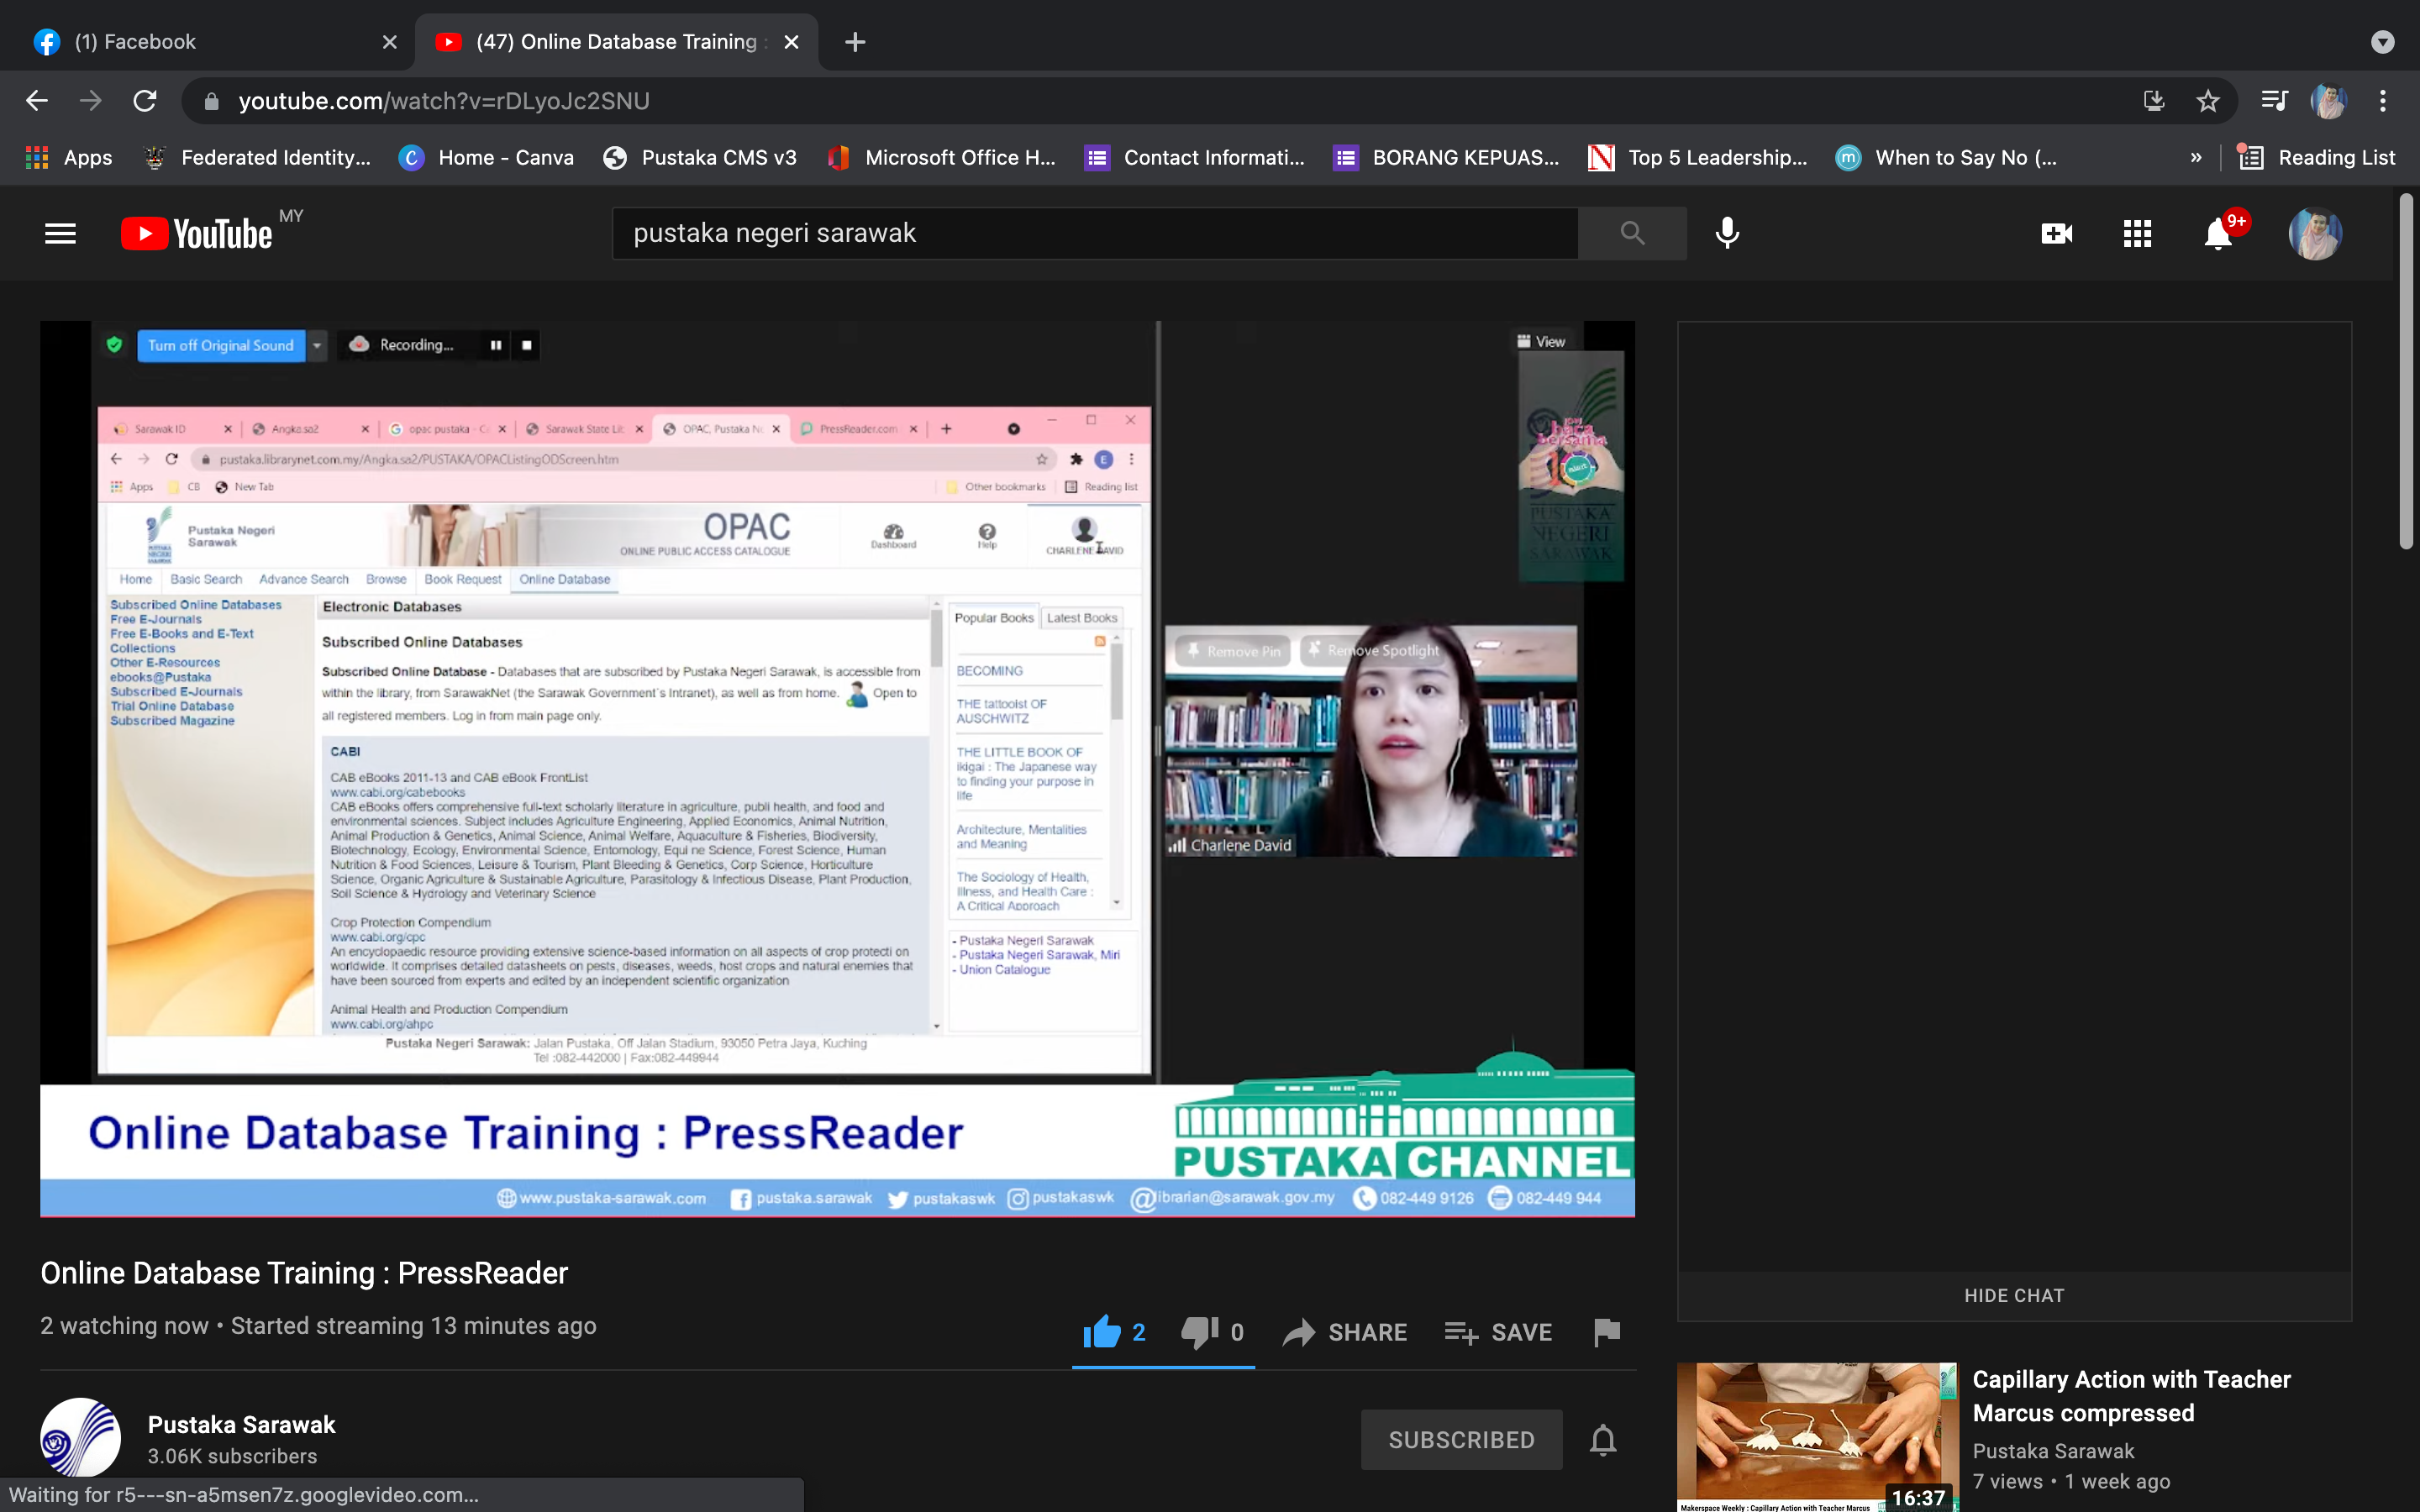The width and height of the screenshot is (2420, 1512).
Task: Open Microsoft Office bookmark
Action: pos(941,158)
